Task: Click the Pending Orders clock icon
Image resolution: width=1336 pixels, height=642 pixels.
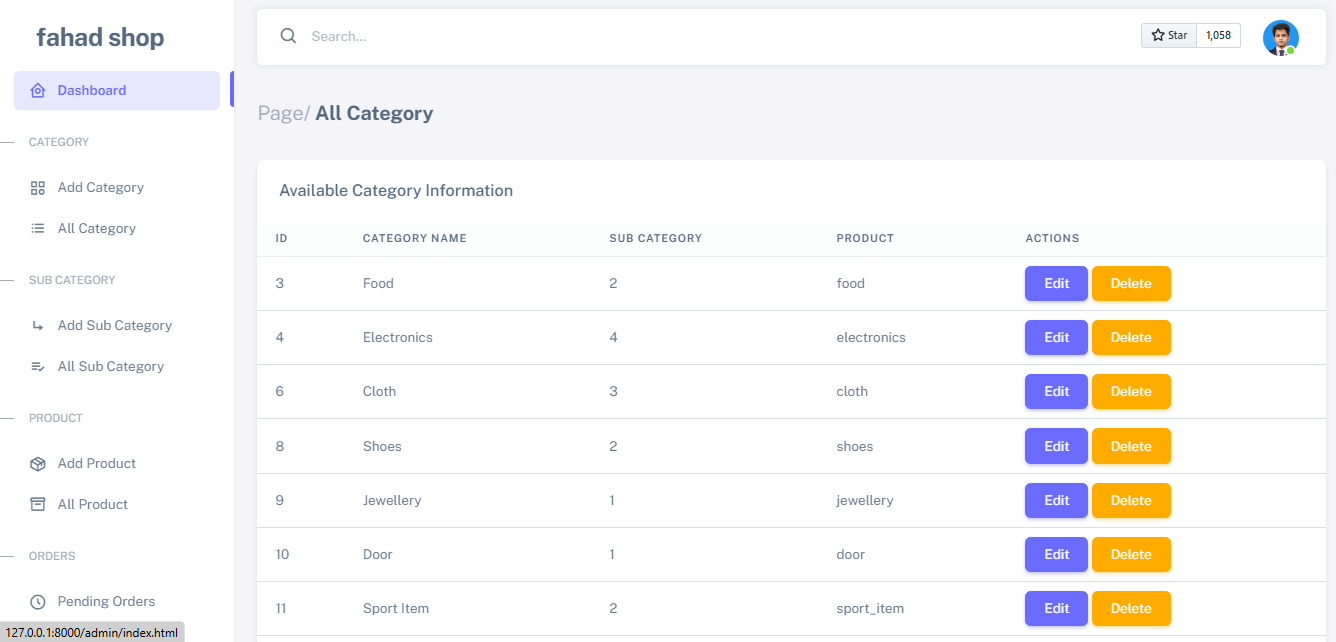Action: click(38, 602)
